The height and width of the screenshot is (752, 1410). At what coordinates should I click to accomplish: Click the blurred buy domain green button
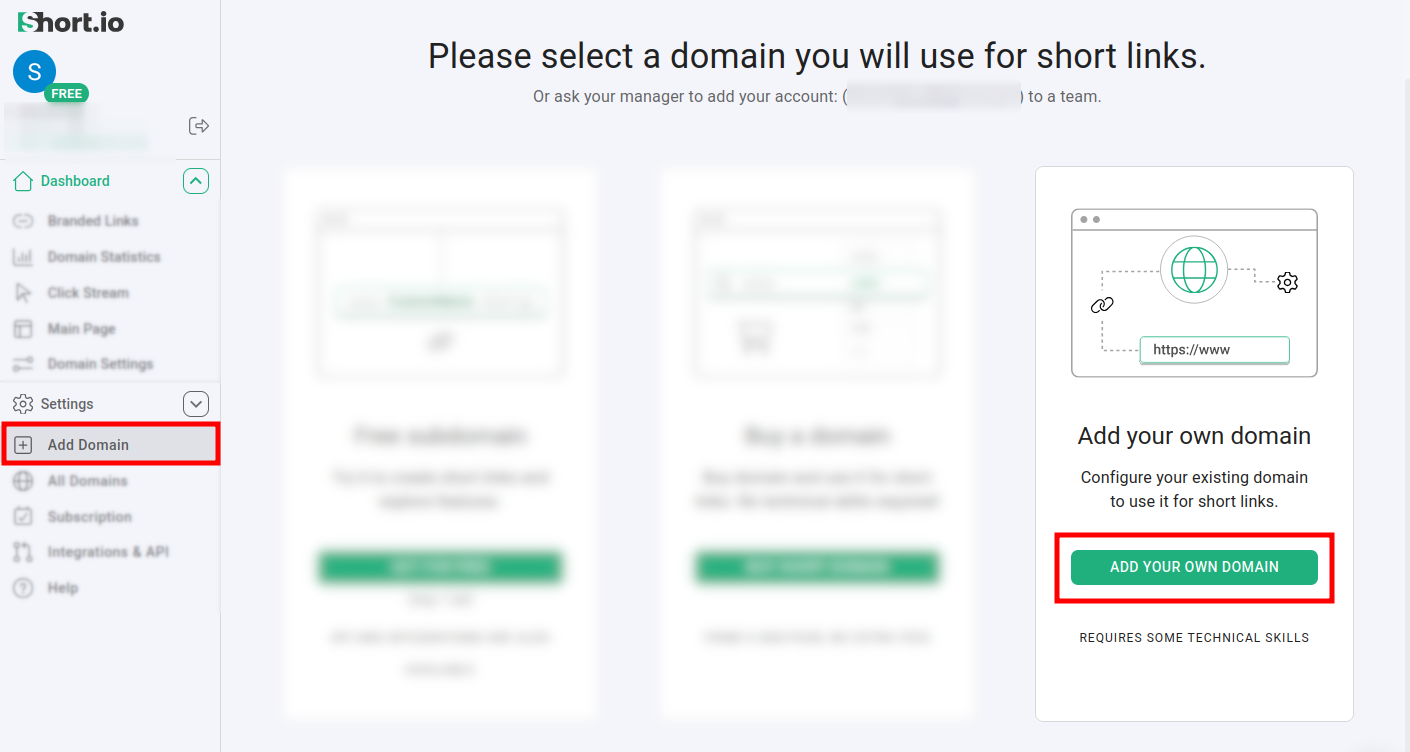click(816, 567)
